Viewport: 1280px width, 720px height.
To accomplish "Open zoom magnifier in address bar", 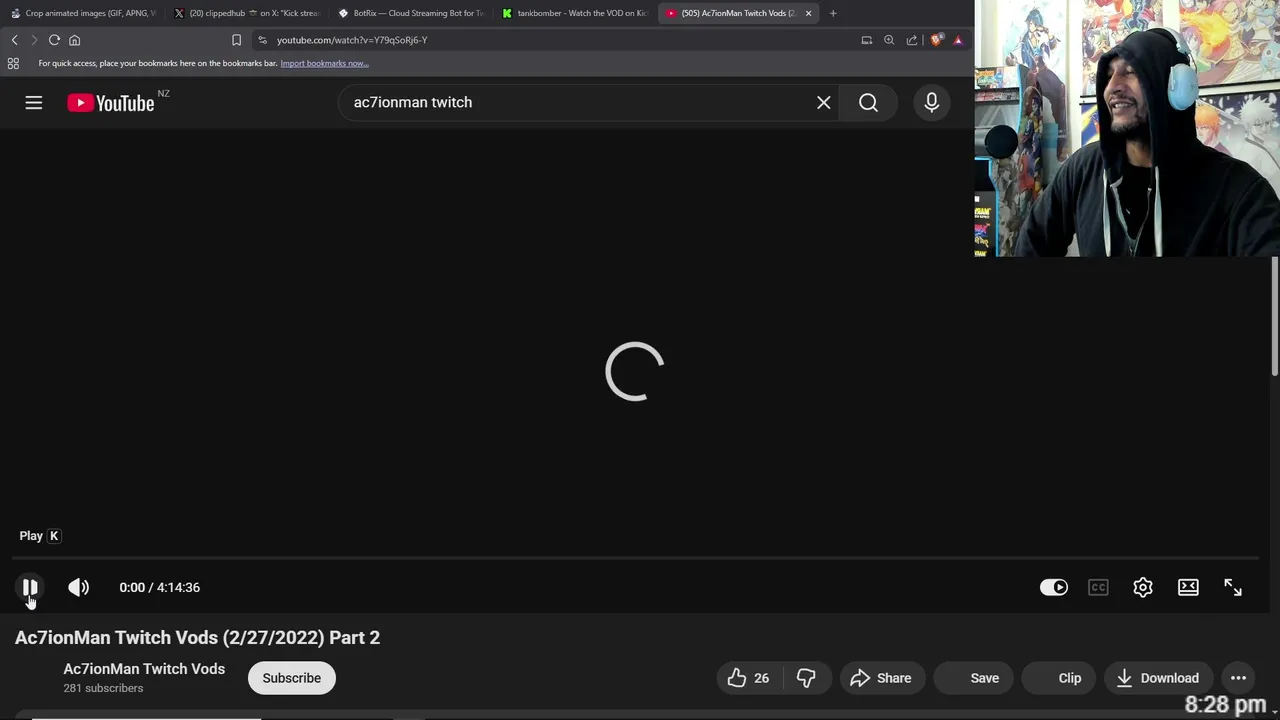I will (x=889, y=40).
